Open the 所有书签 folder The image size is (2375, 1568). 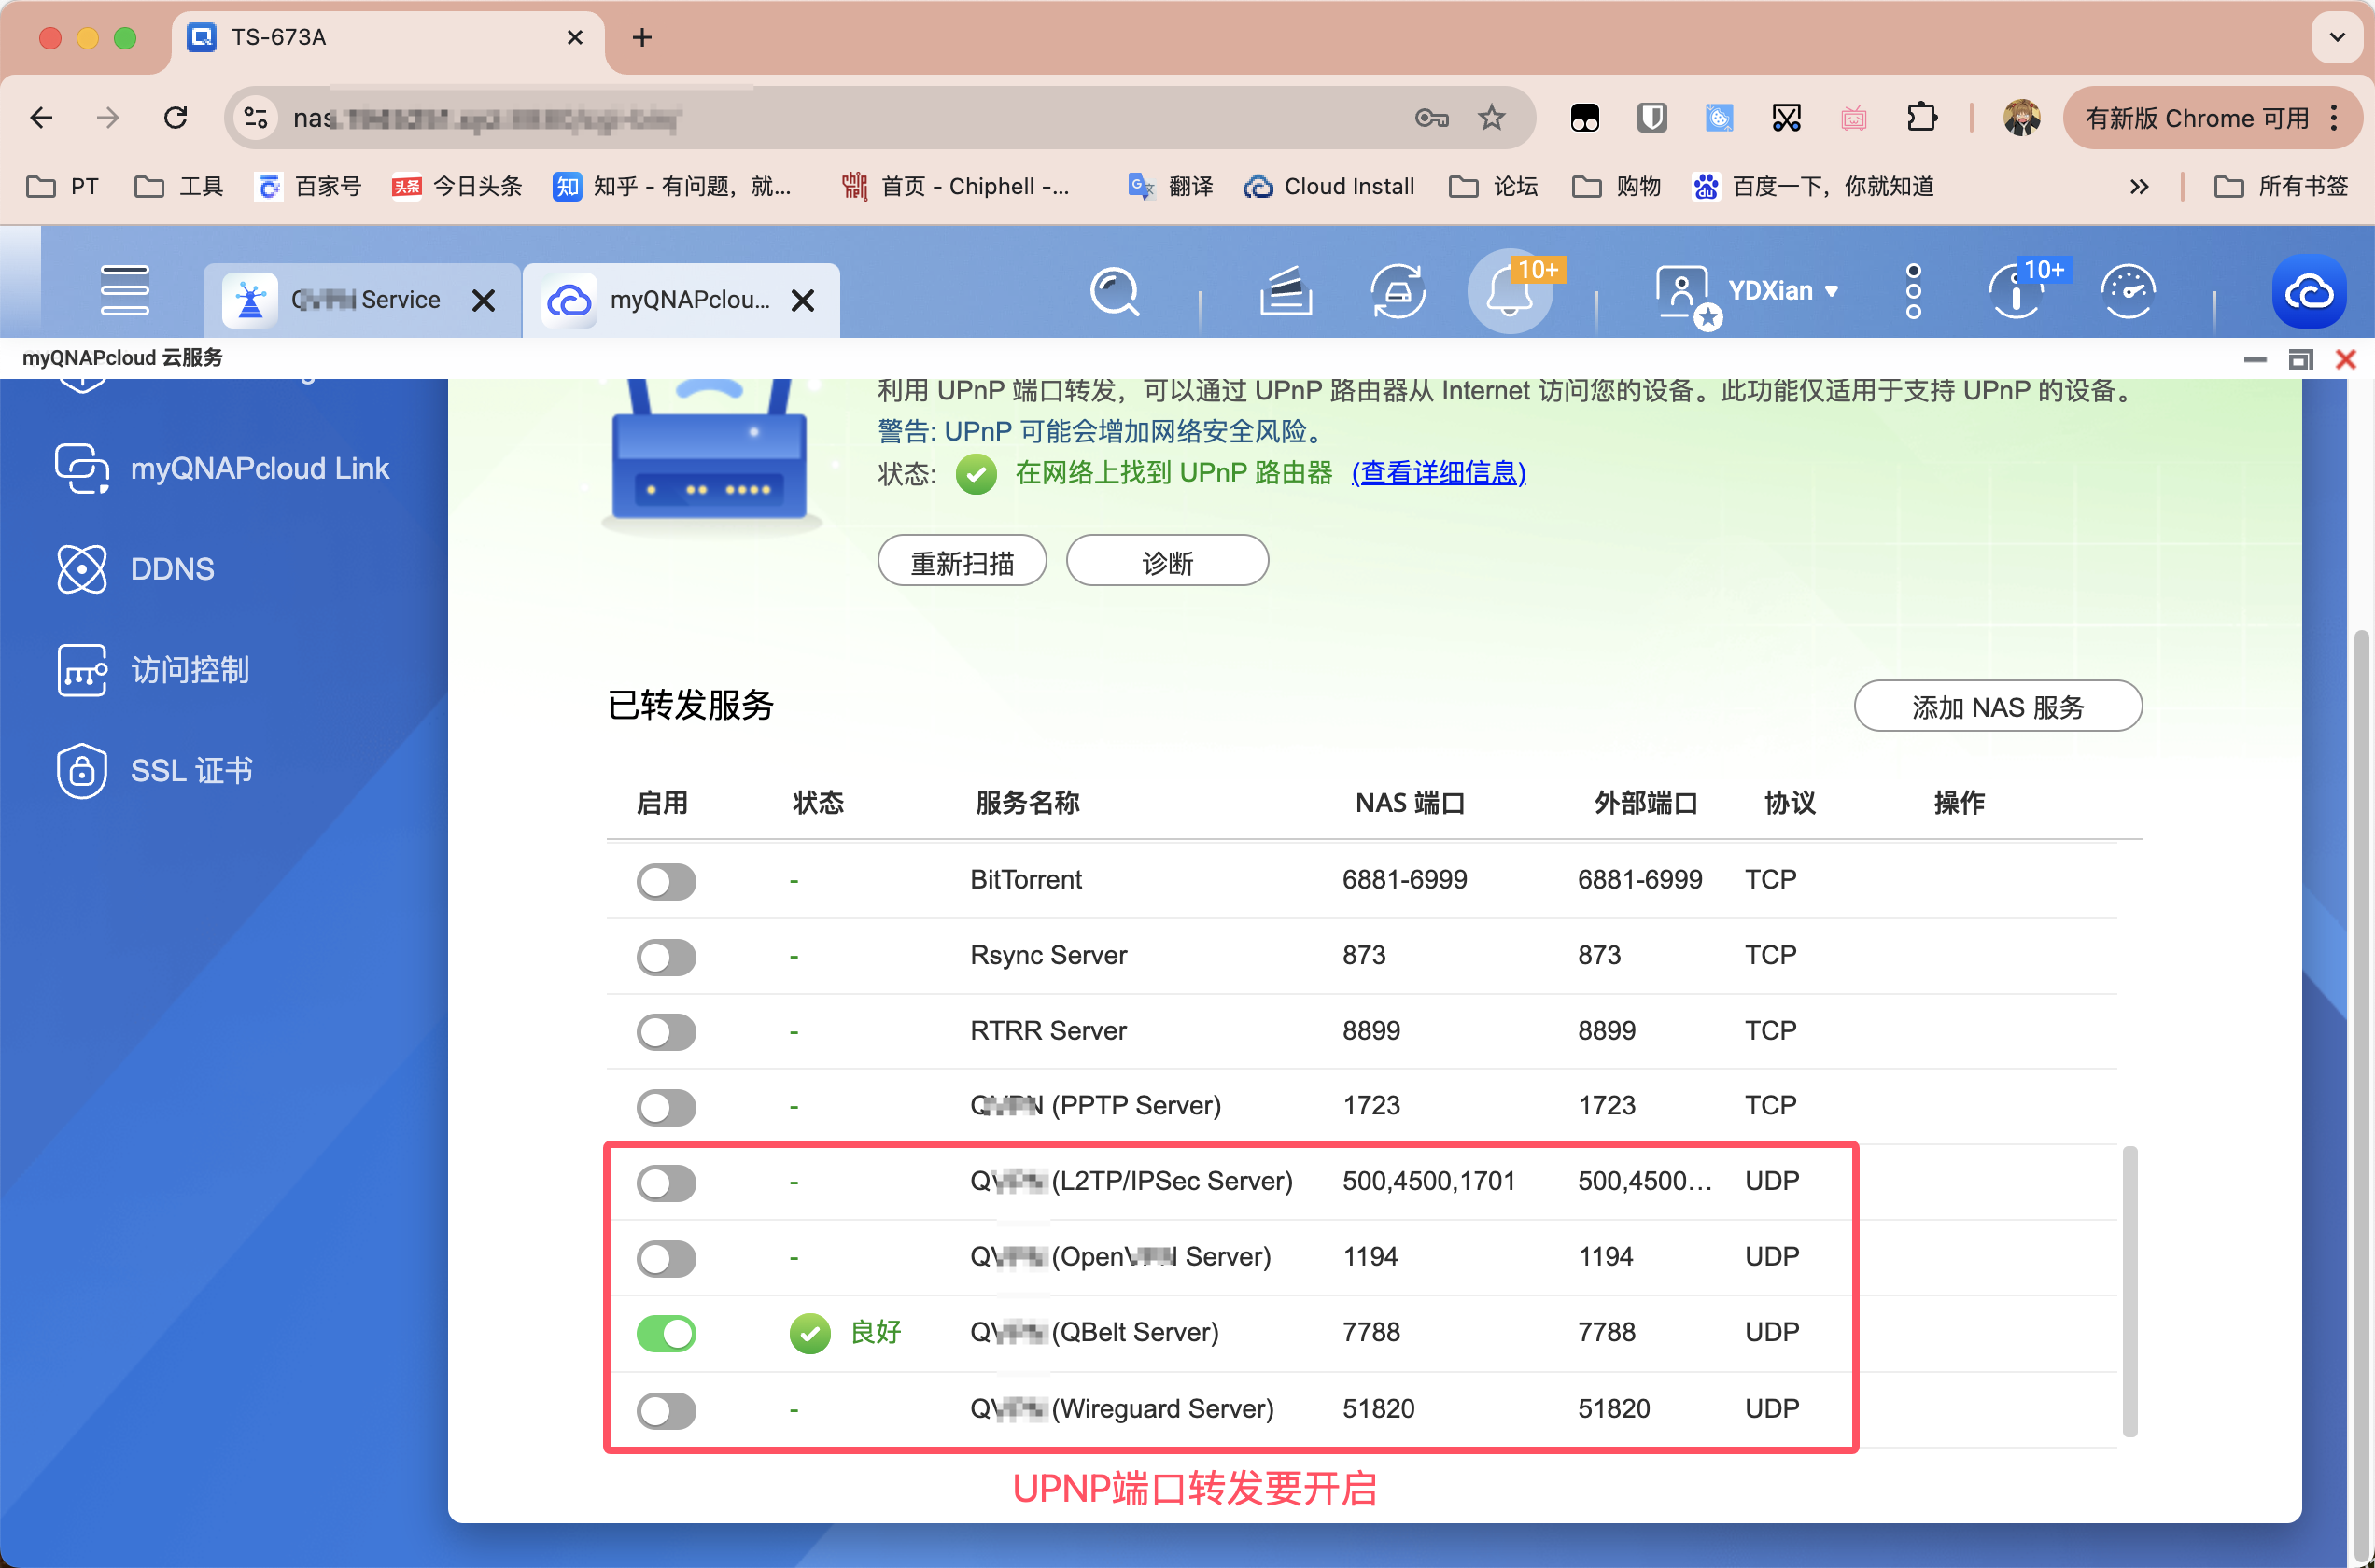(x=2280, y=186)
